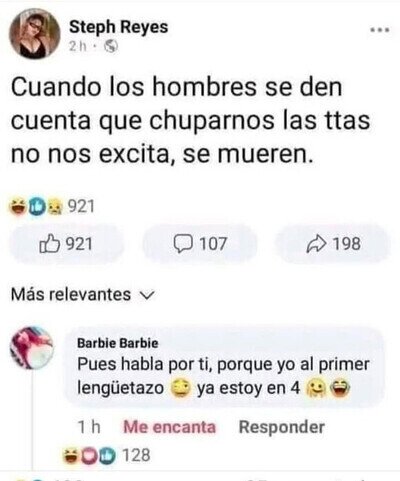Click the laughing reaction emoji on post
This screenshot has width=400, height=481.
click(19, 206)
